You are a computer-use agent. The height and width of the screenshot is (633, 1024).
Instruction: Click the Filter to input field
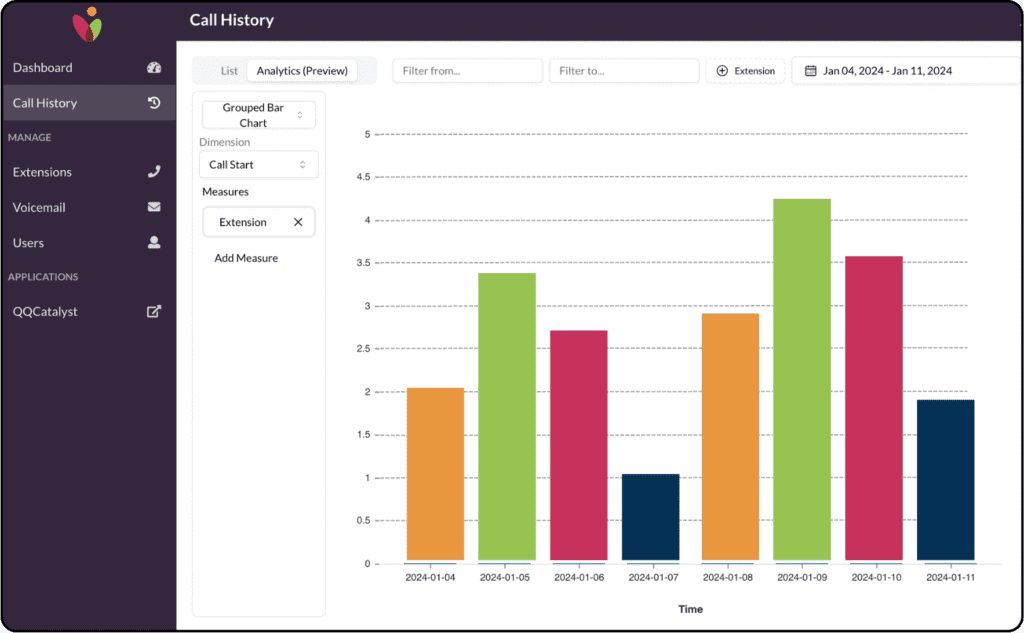tap(624, 71)
